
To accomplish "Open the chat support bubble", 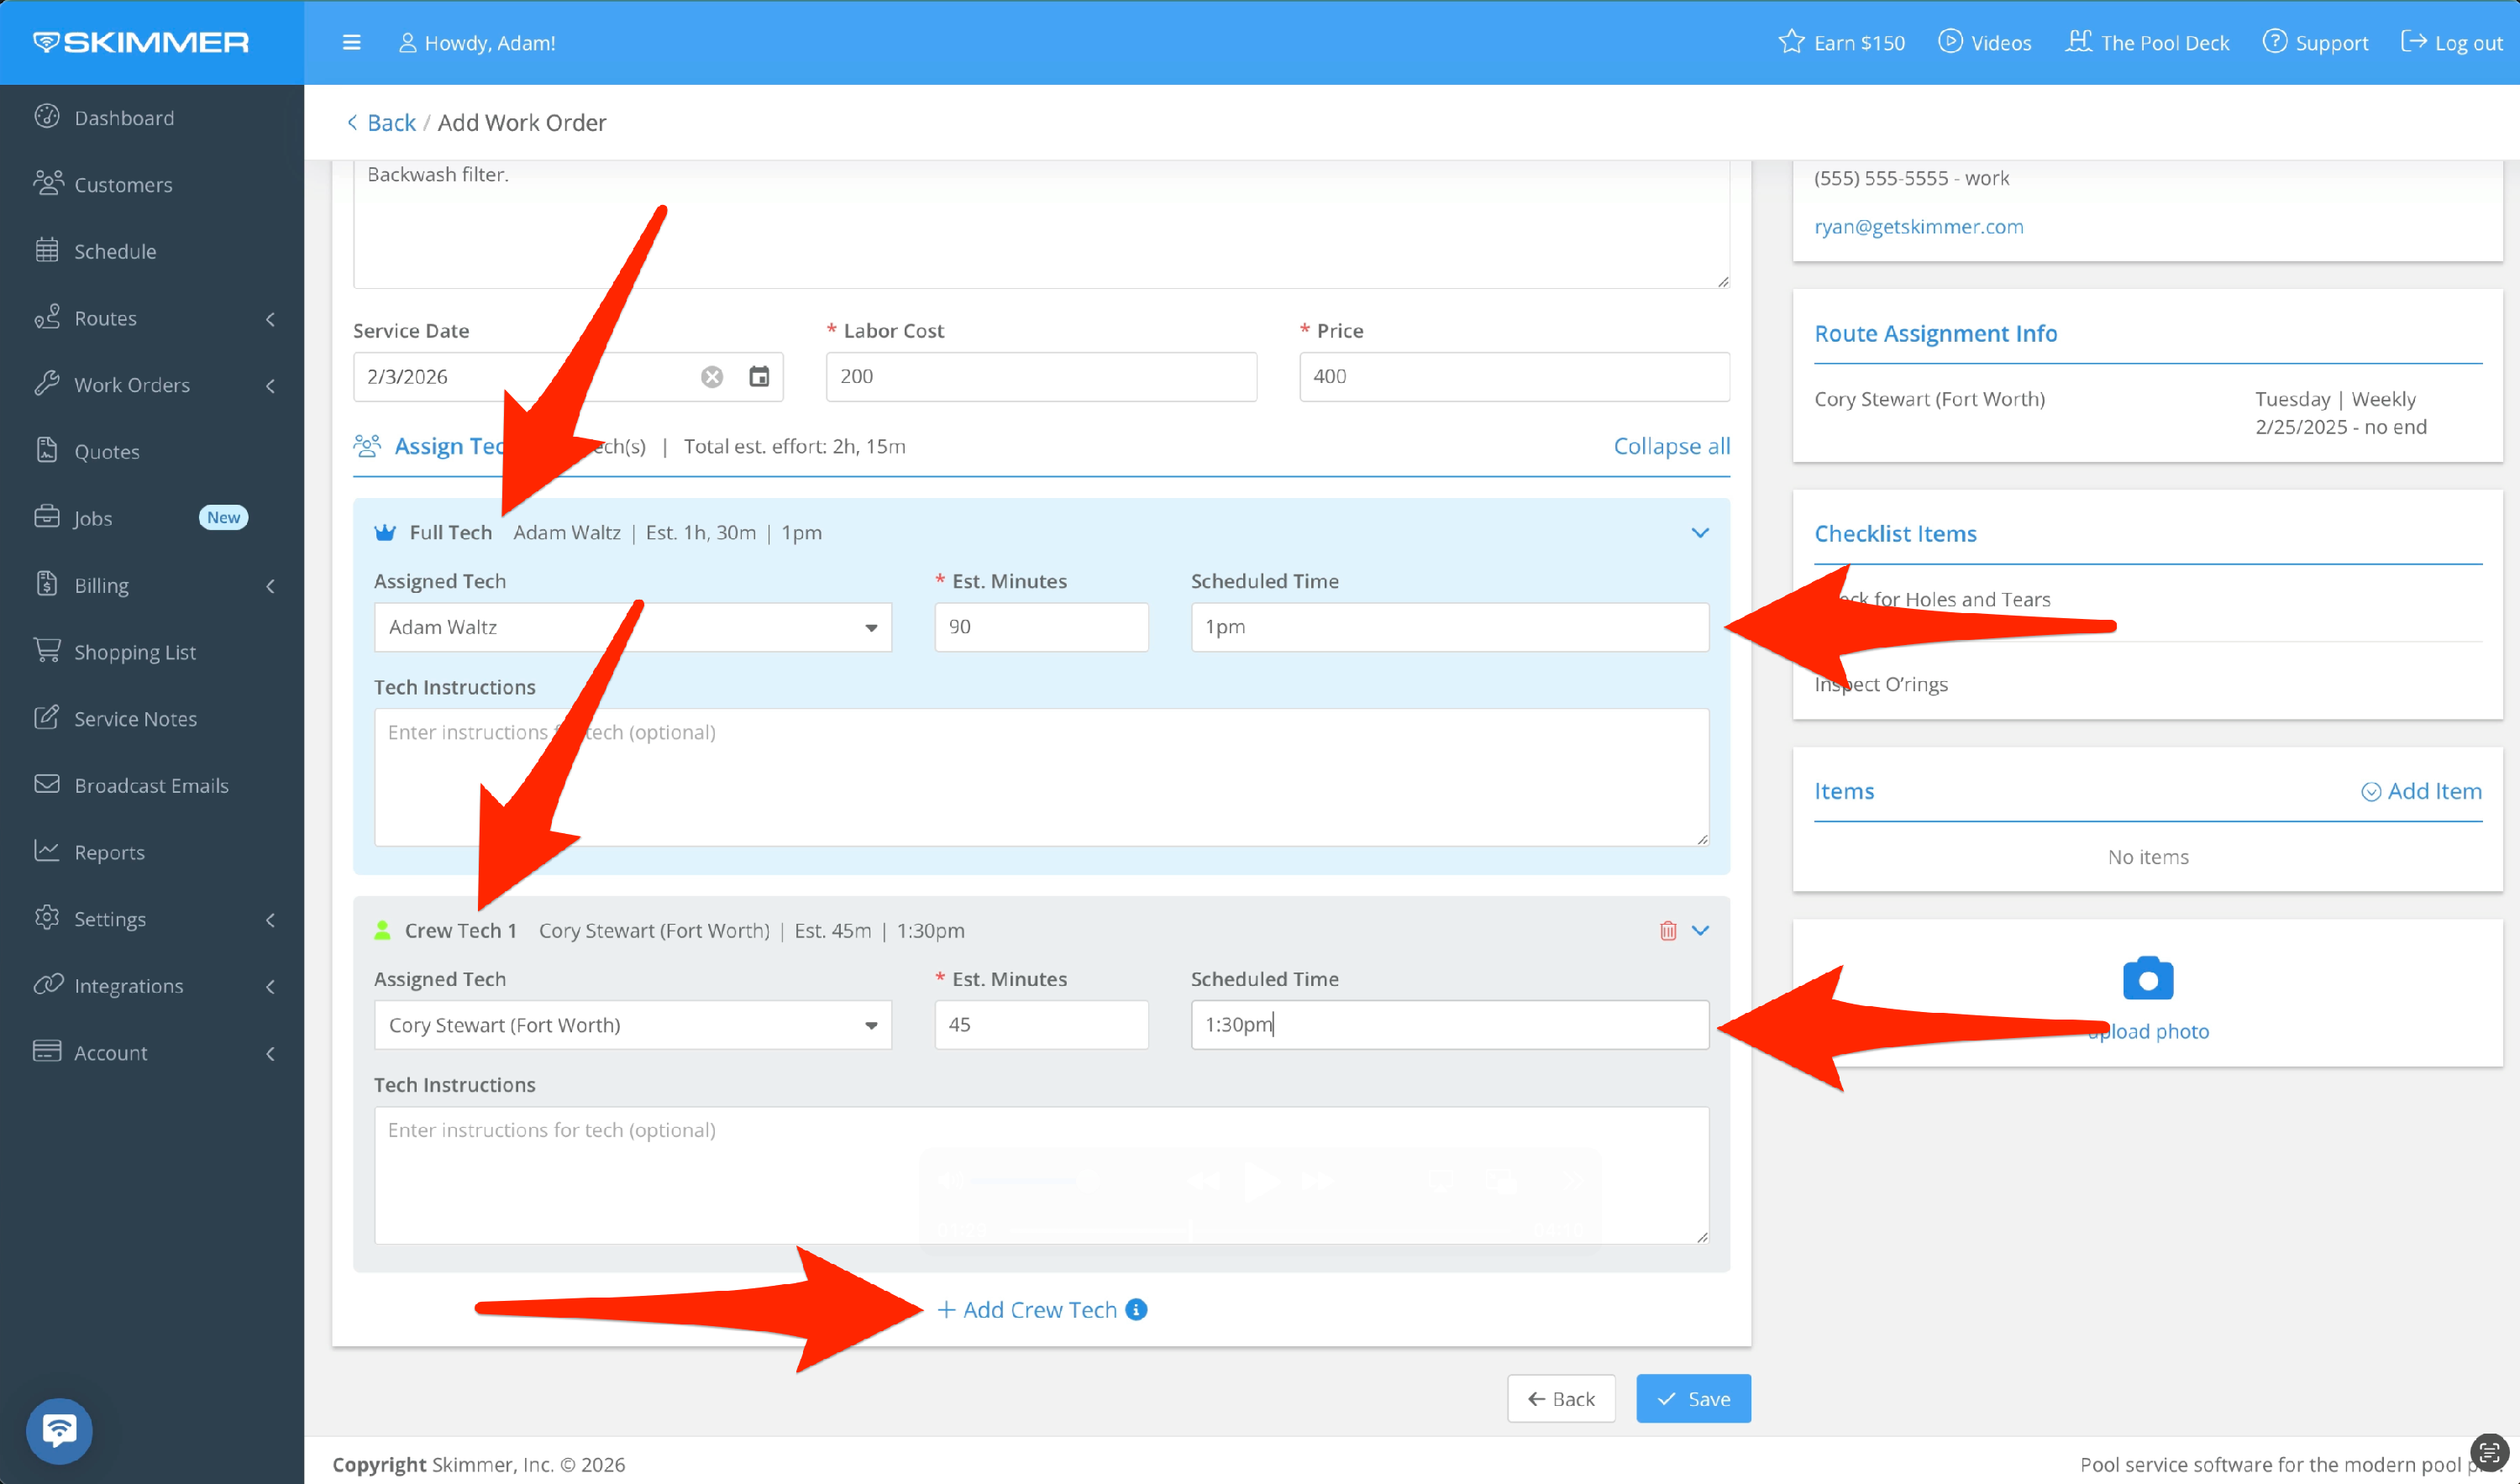I will click(x=59, y=1430).
